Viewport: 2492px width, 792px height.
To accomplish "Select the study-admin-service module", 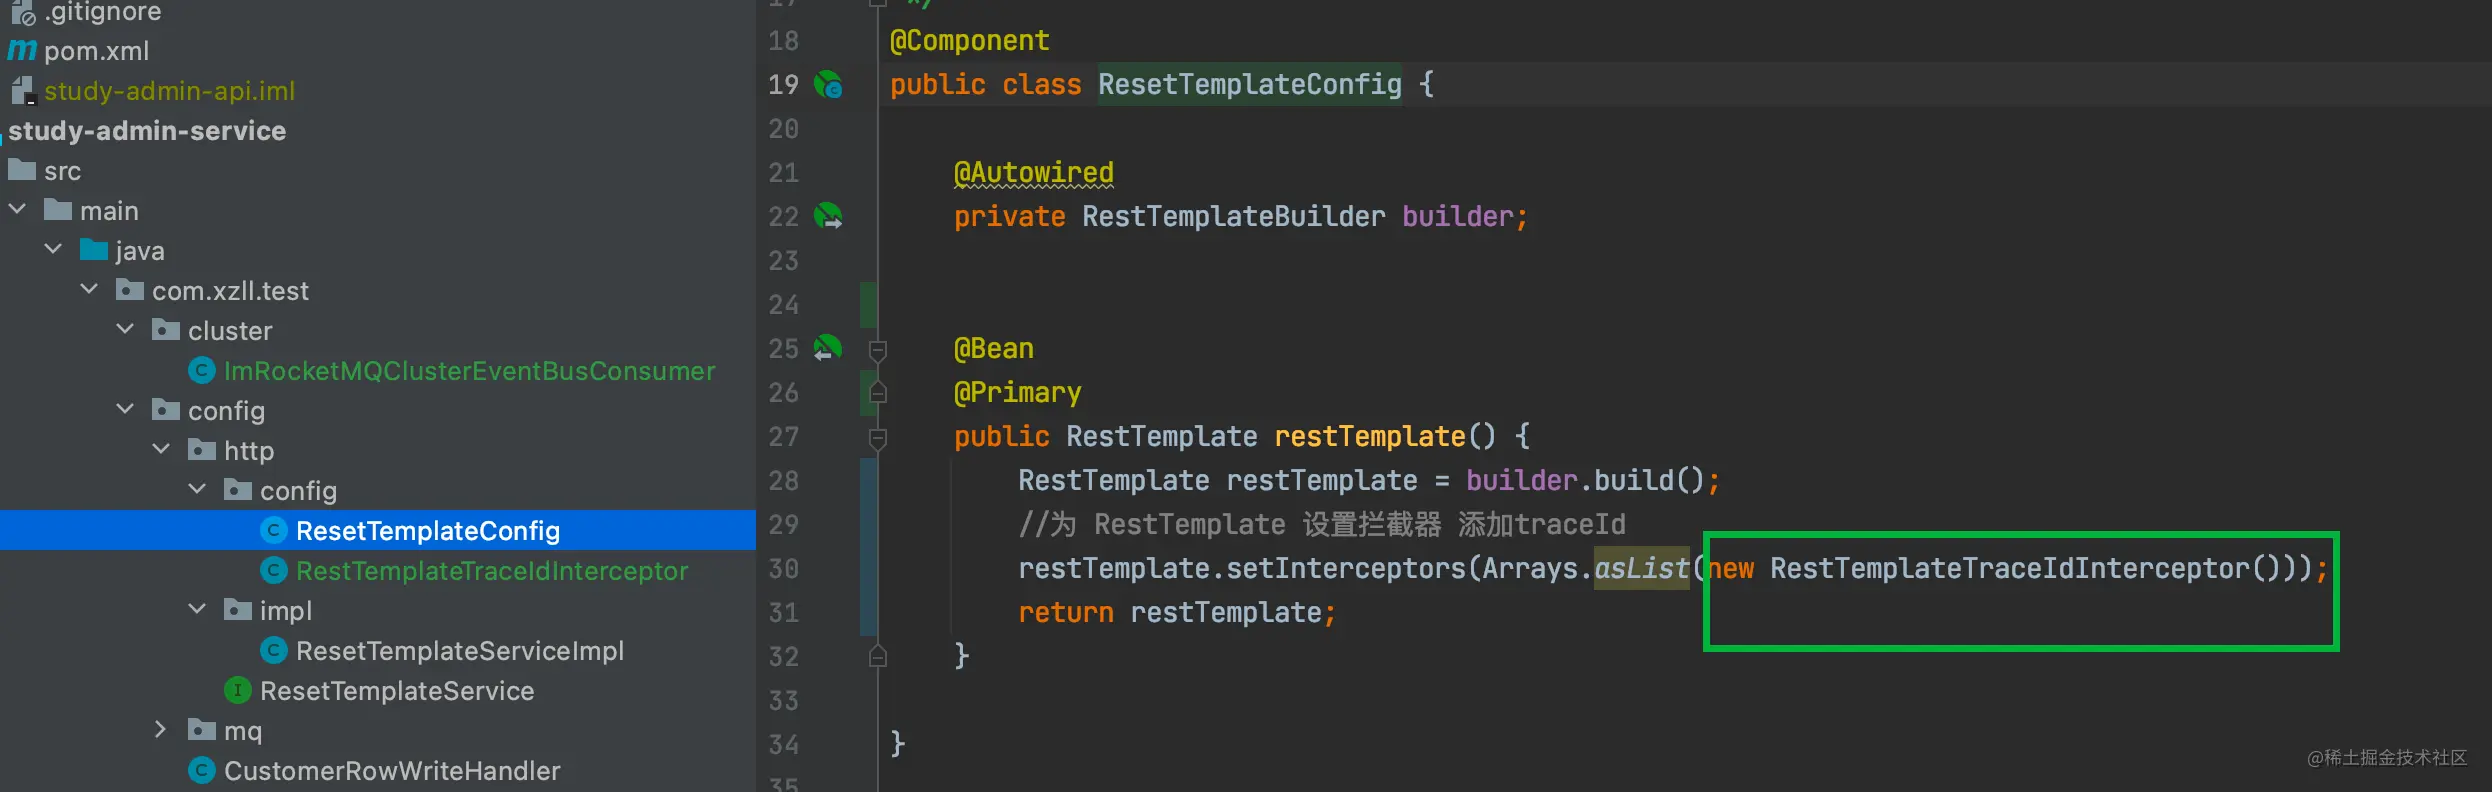I will 147,131.
